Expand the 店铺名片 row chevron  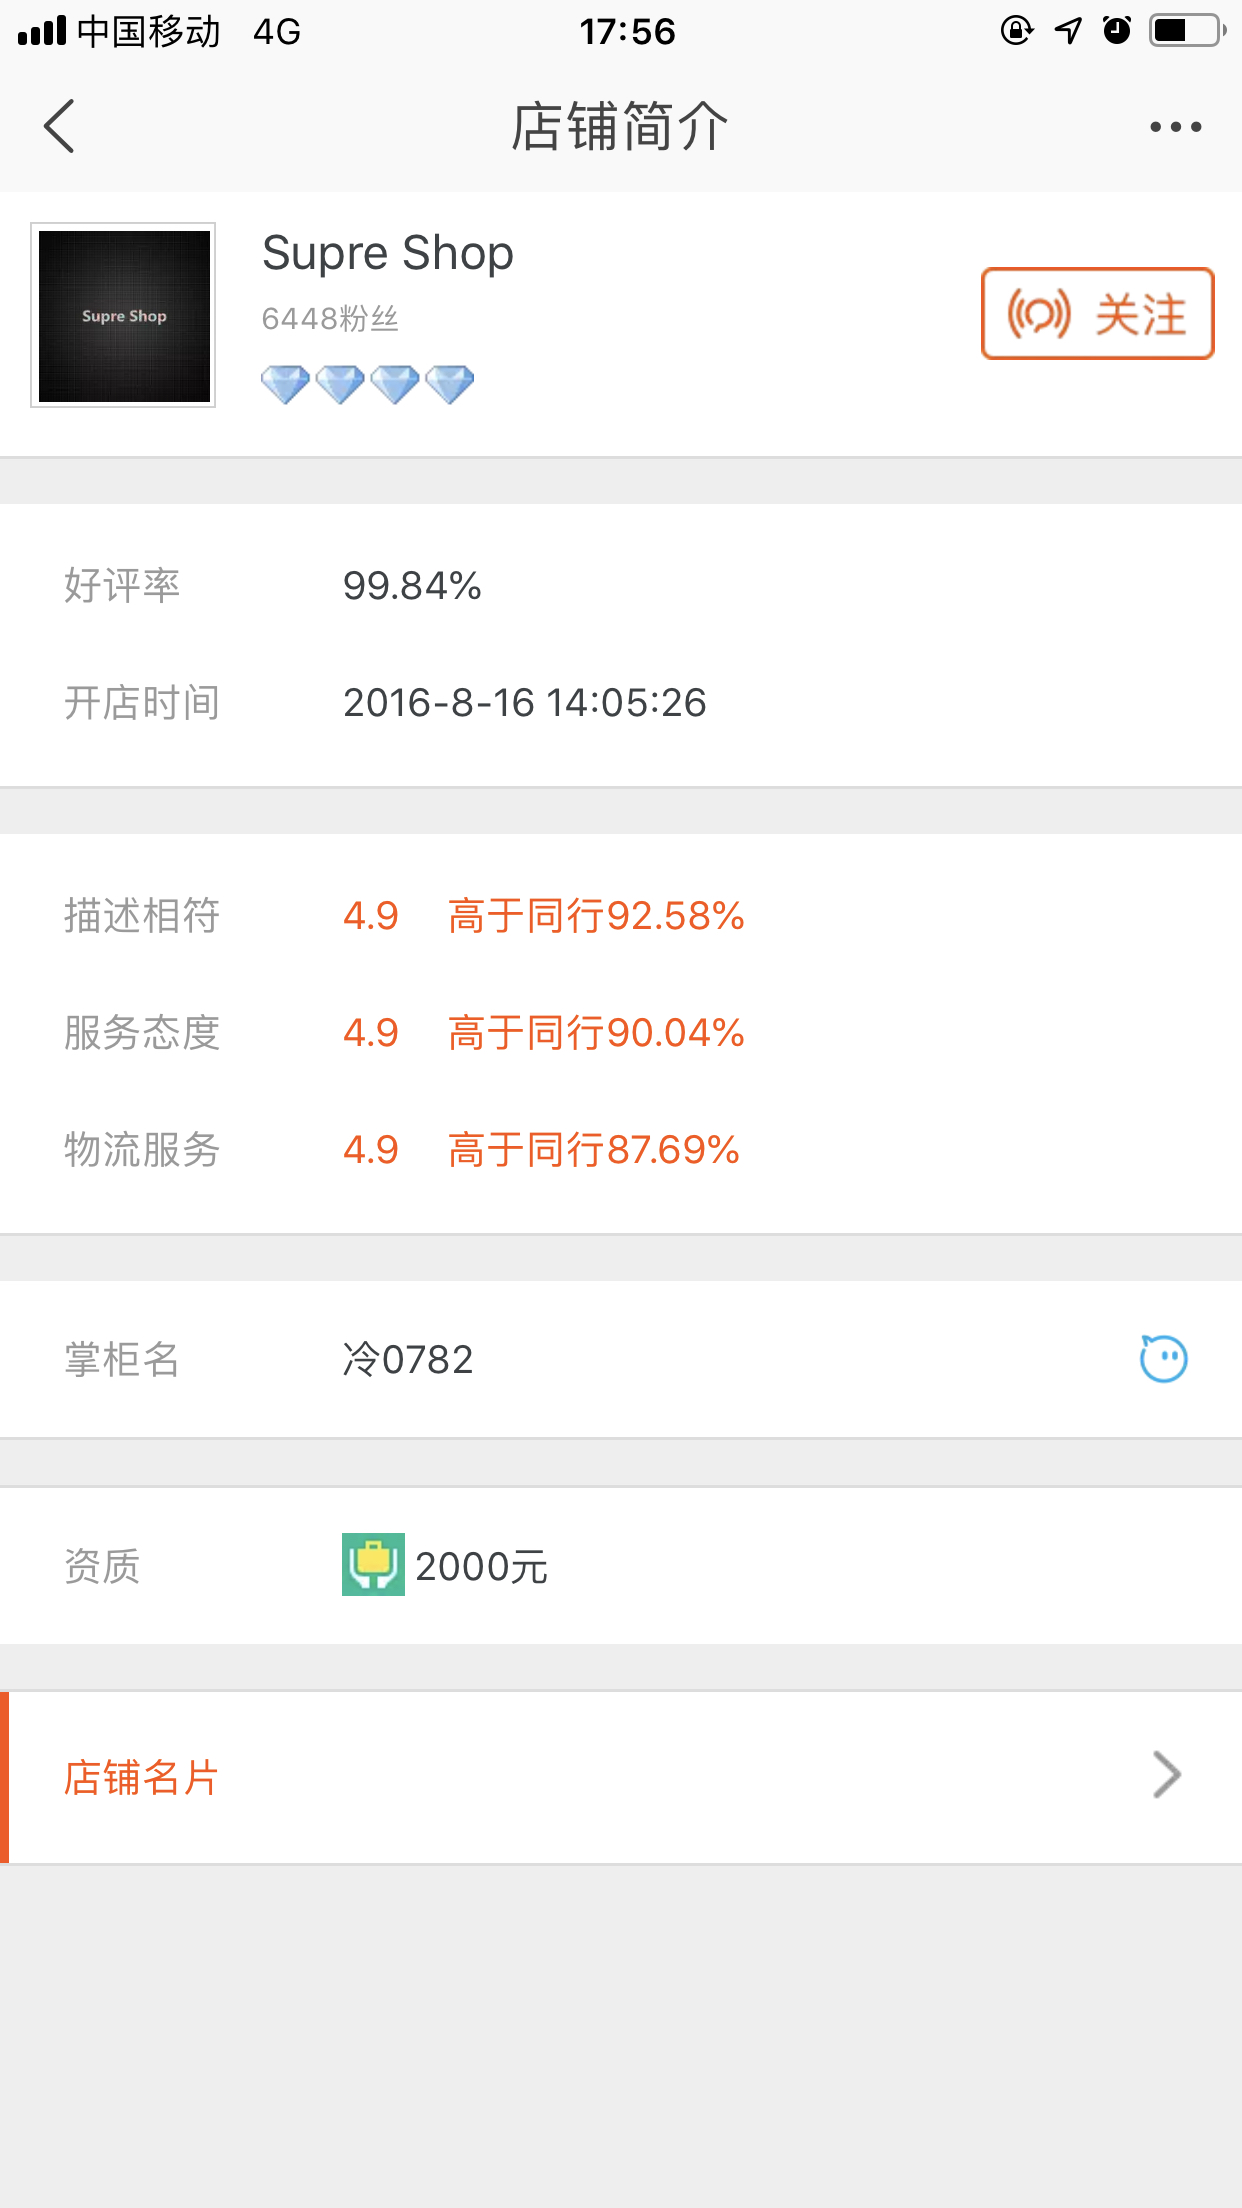pyautogui.click(x=1166, y=1775)
